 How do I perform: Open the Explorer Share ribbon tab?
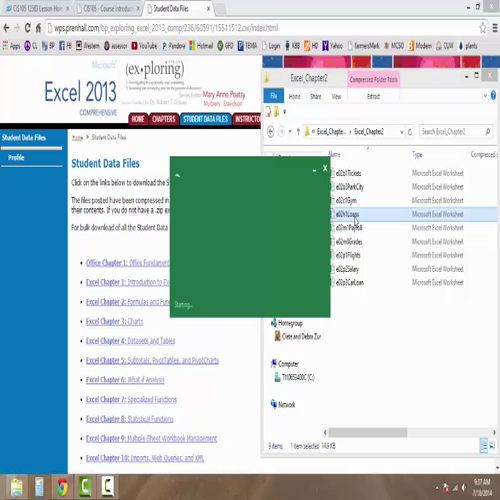(x=316, y=96)
